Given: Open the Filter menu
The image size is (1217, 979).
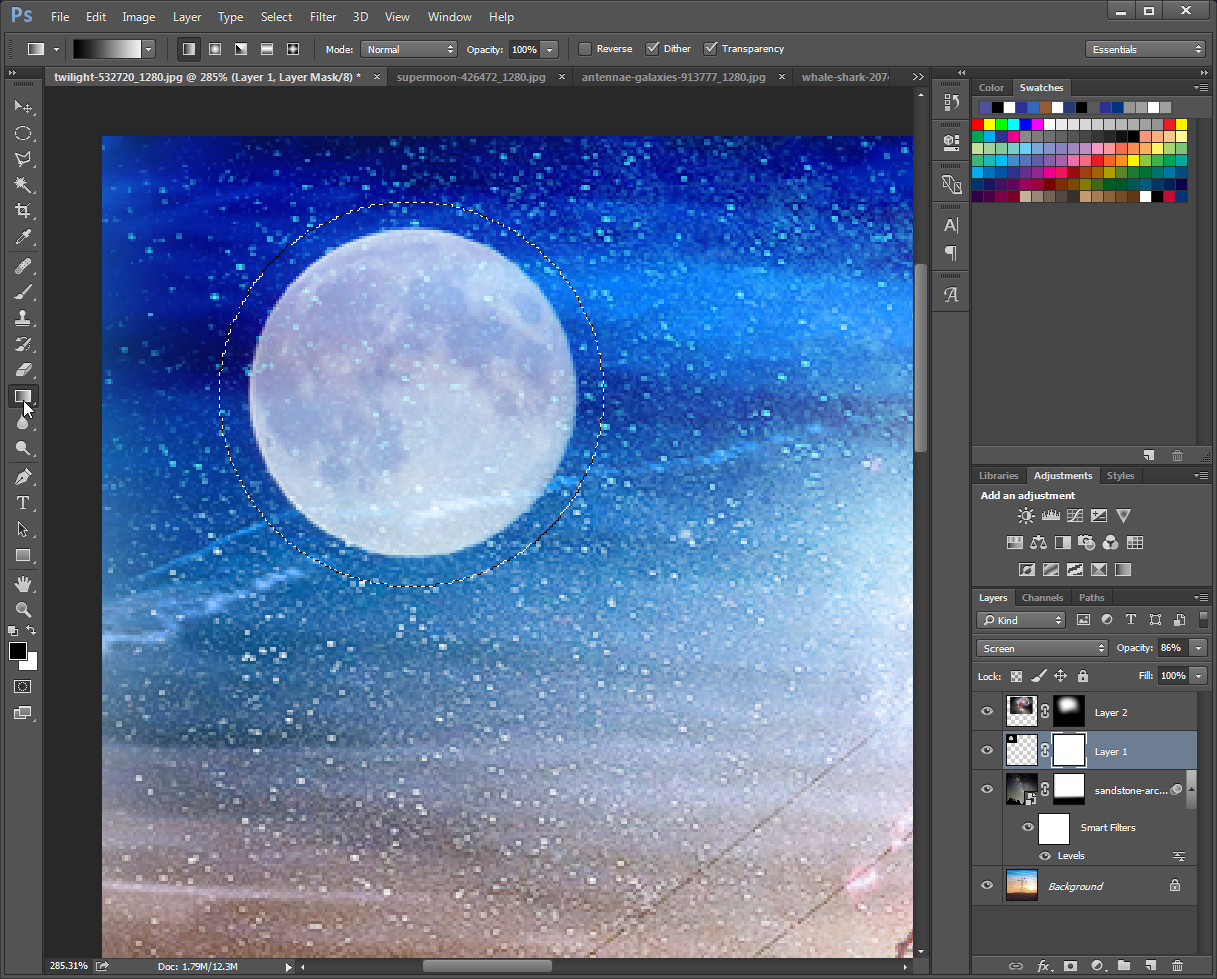Looking at the screenshot, I should [323, 17].
